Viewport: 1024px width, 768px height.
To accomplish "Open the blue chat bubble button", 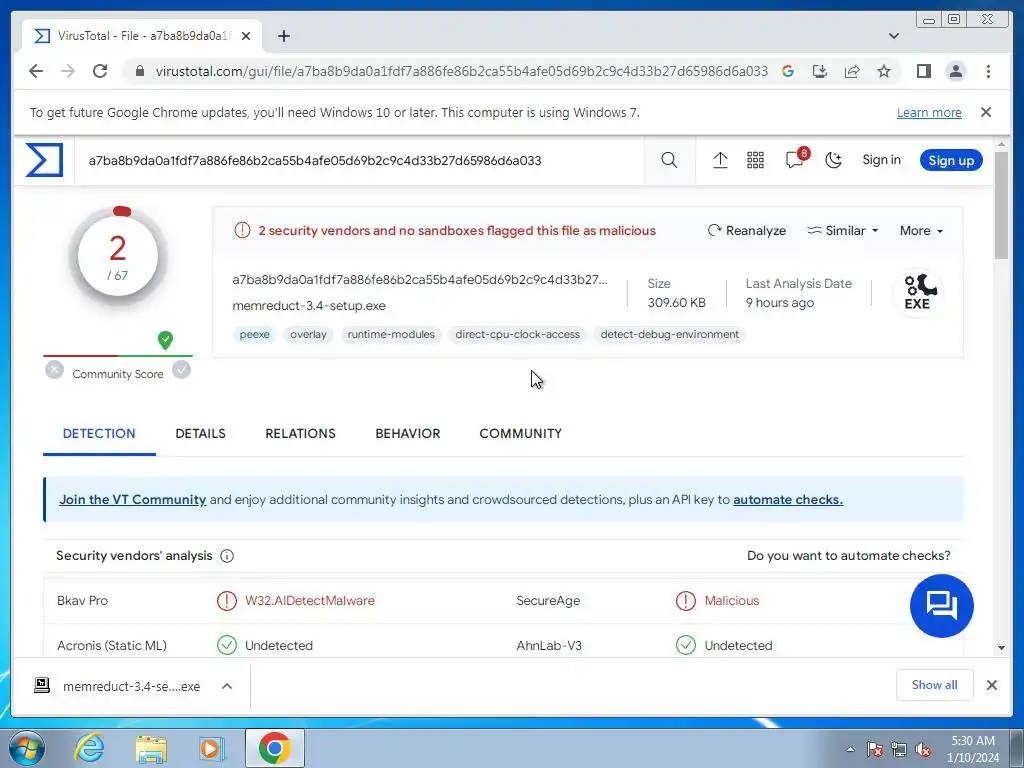I will (941, 605).
